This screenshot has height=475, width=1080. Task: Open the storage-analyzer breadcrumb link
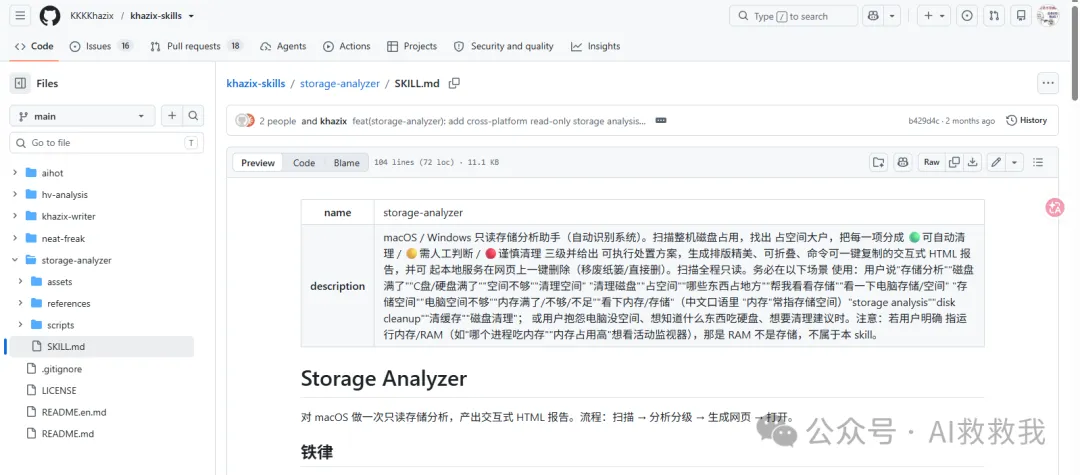340,83
